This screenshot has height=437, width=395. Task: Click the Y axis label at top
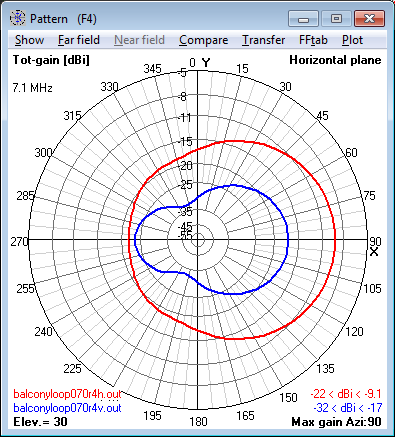(x=206, y=63)
